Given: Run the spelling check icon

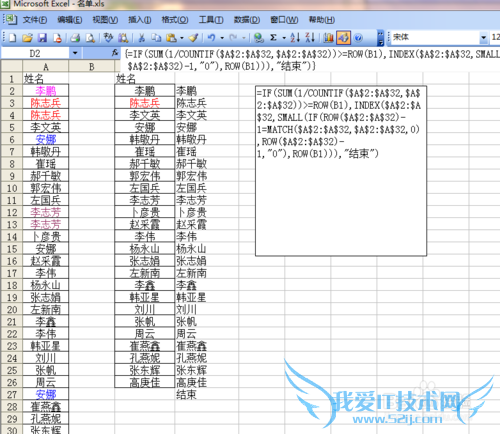Looking at the screenshot, I should [x=108, y=38].
